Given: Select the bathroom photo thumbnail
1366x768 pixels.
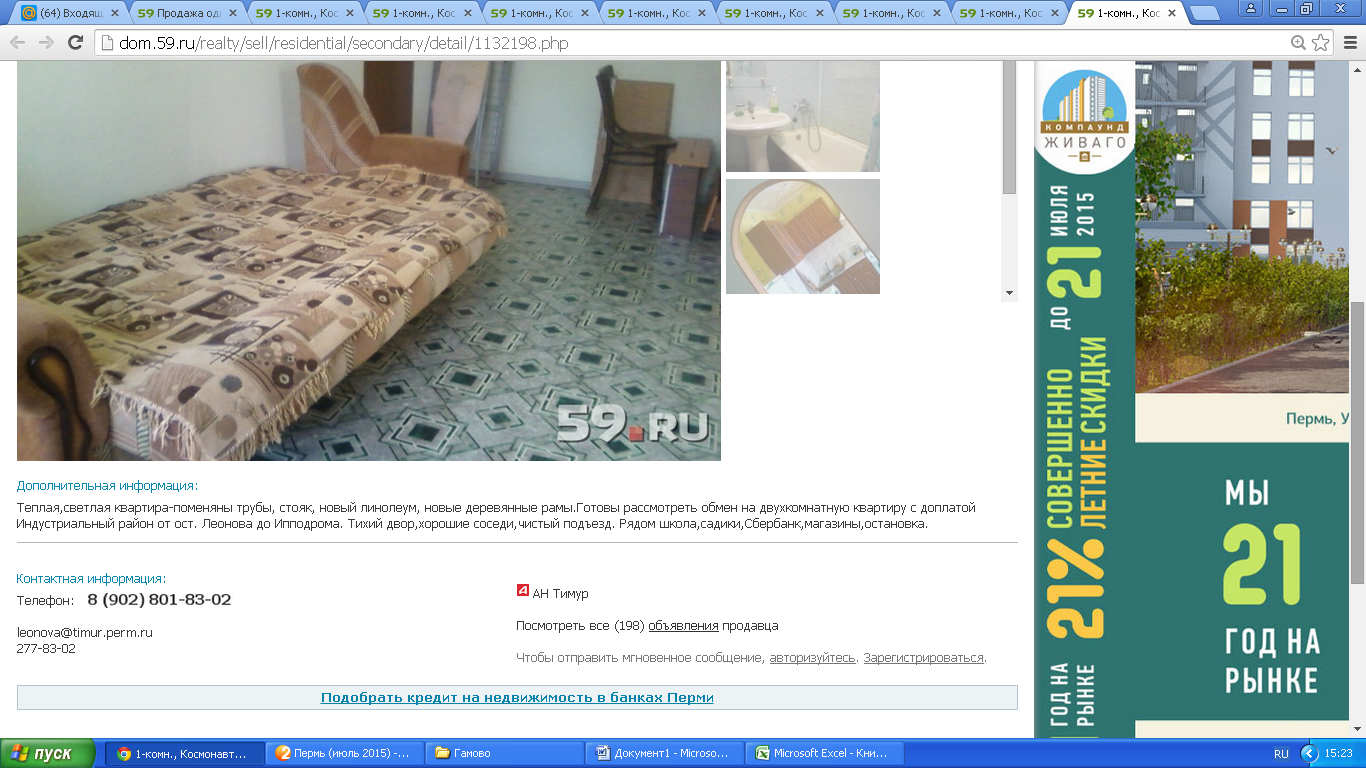Looking at the screenshot, I should [803, 116].
